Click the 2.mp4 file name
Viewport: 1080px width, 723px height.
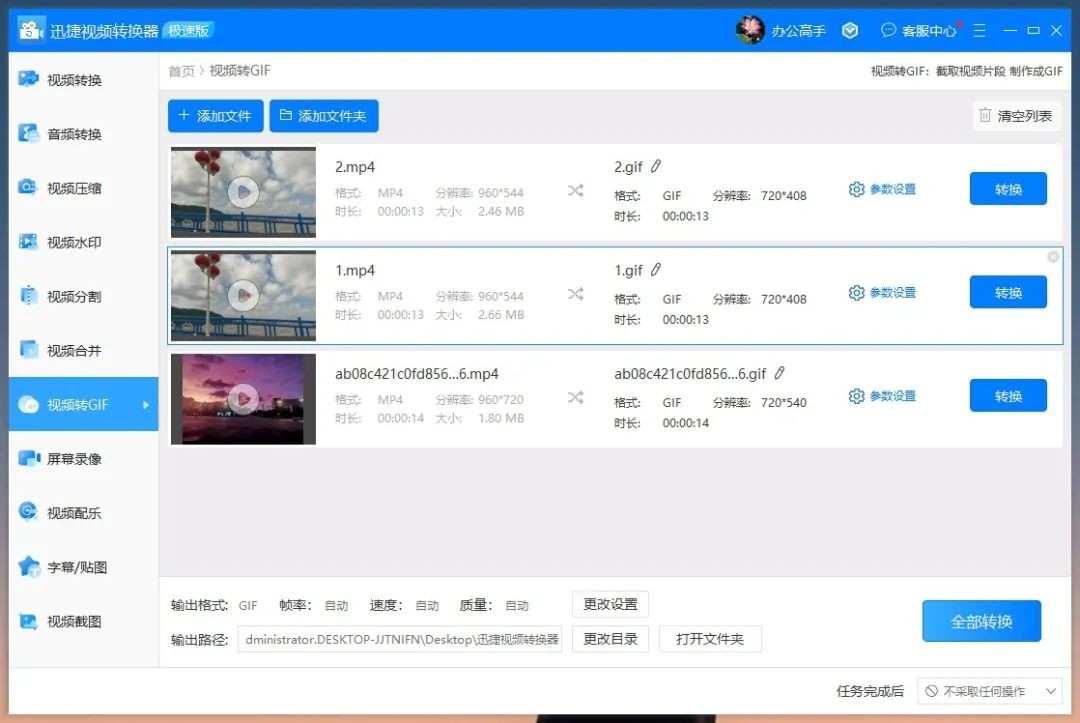coord(355,167)
